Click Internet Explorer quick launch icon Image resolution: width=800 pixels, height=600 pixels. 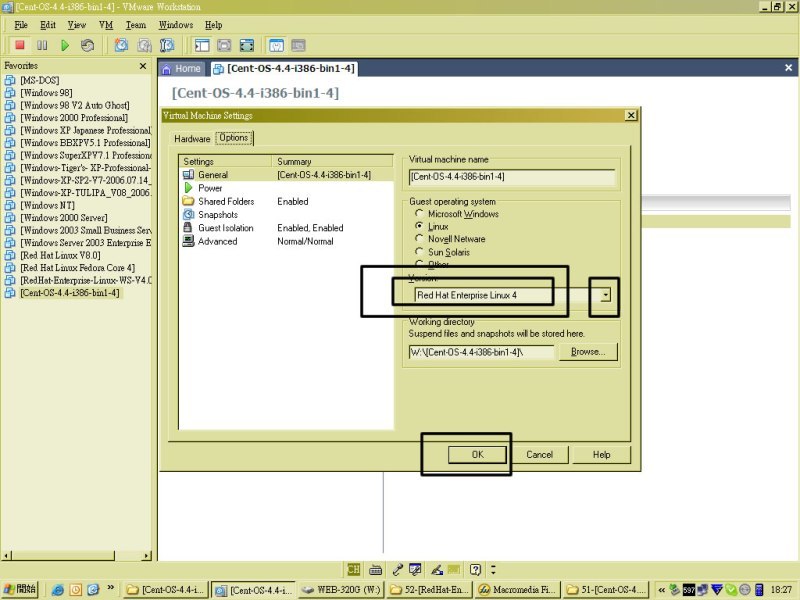pos(58,590)
